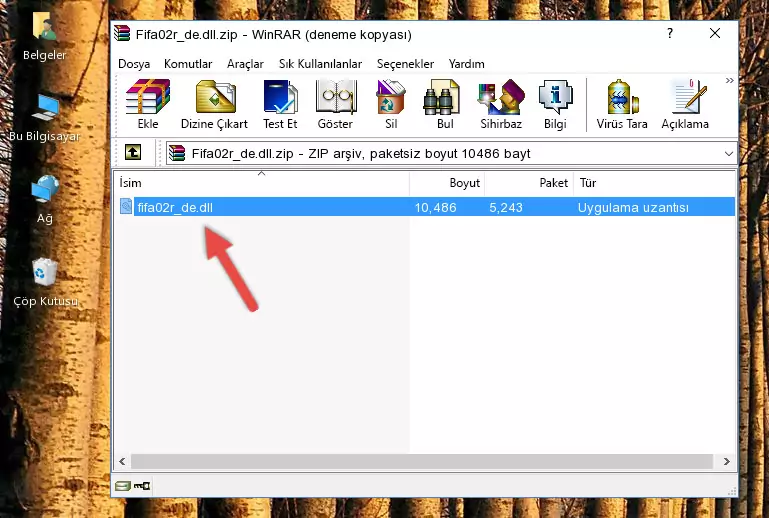Click the help question mark button
This screenshot has height=518, width=769.
669,33
